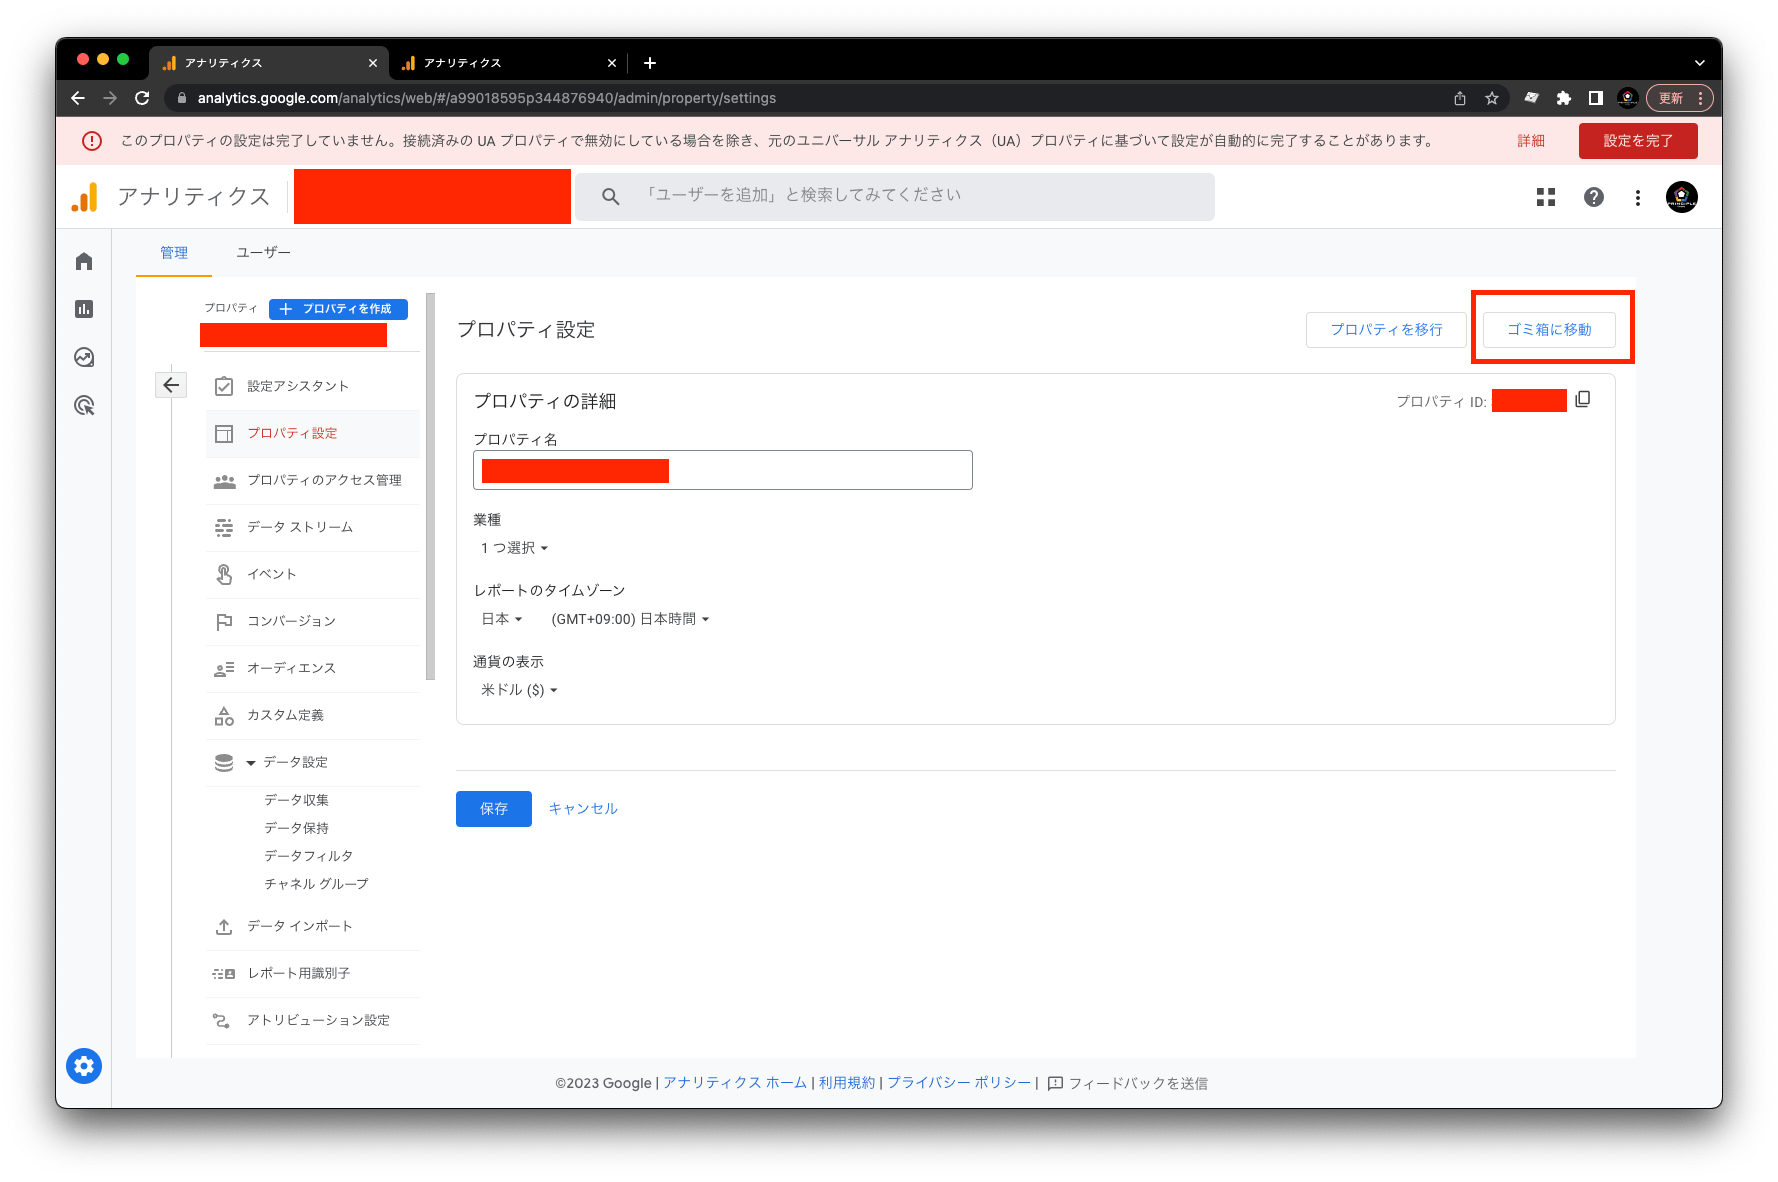This screenshot has height=1182, width=1778.
Task: Click the キャンセル link
Action: (x=583, y=808)
